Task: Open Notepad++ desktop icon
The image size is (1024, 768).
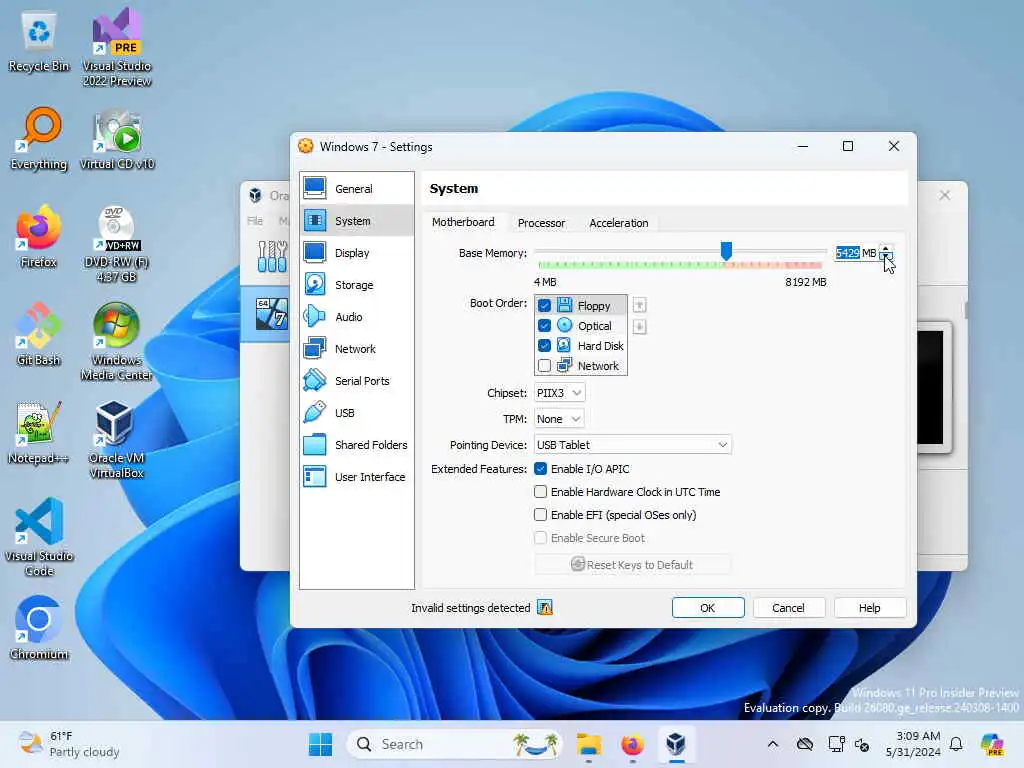Action: [x=39, y=432]
